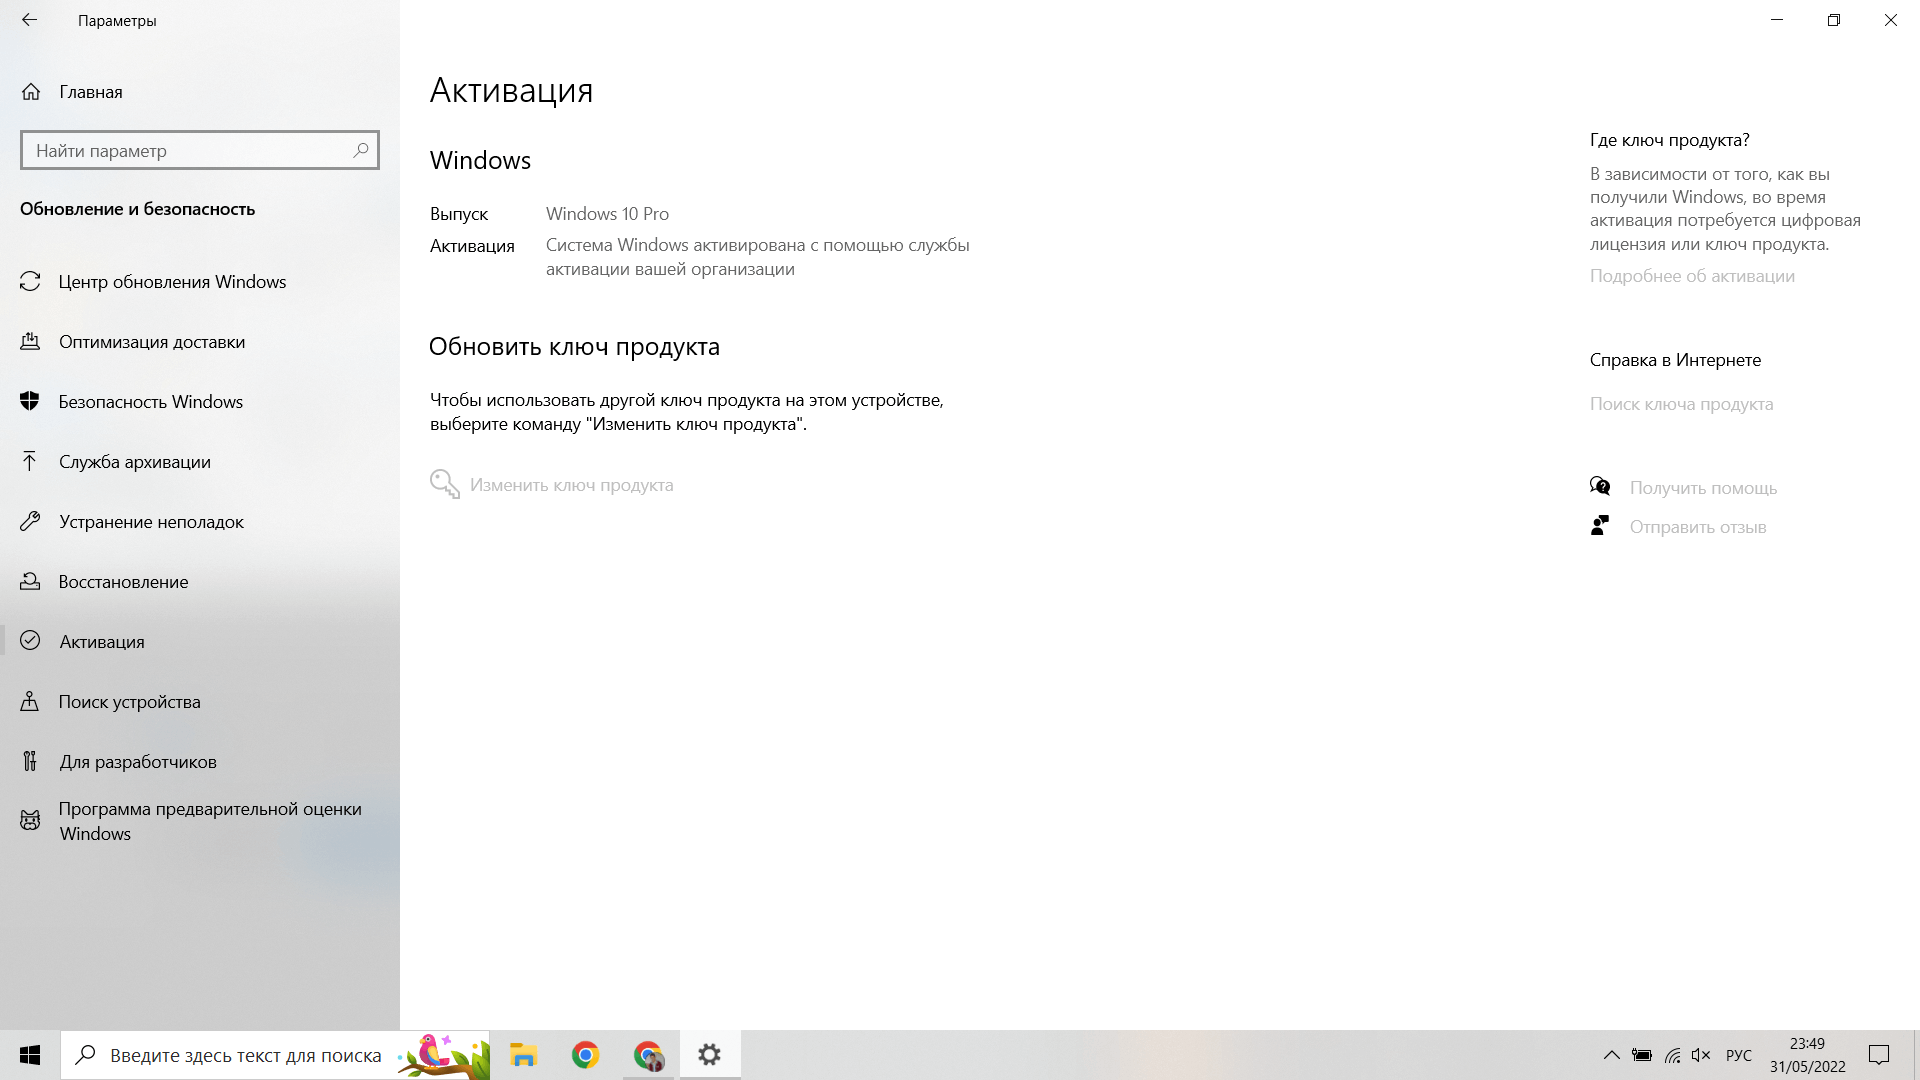Open Безопасность Windows section
Image resolution: width=1920 pixels, height=1080 pixels.
click(x=151, y=402)
